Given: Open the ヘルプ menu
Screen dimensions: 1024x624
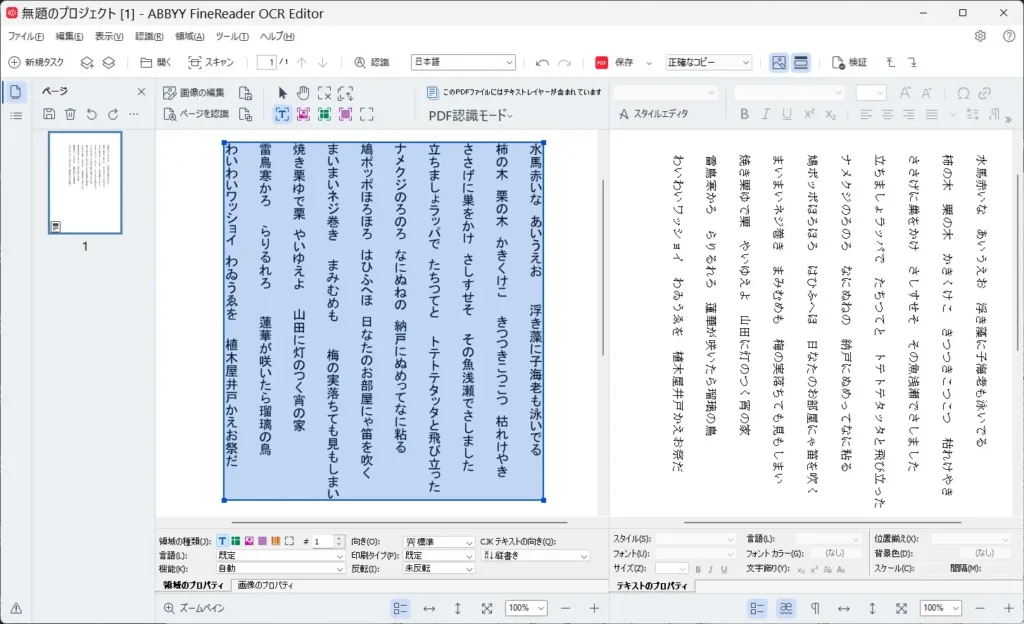Looking at the screenshot, I should 277,37.
